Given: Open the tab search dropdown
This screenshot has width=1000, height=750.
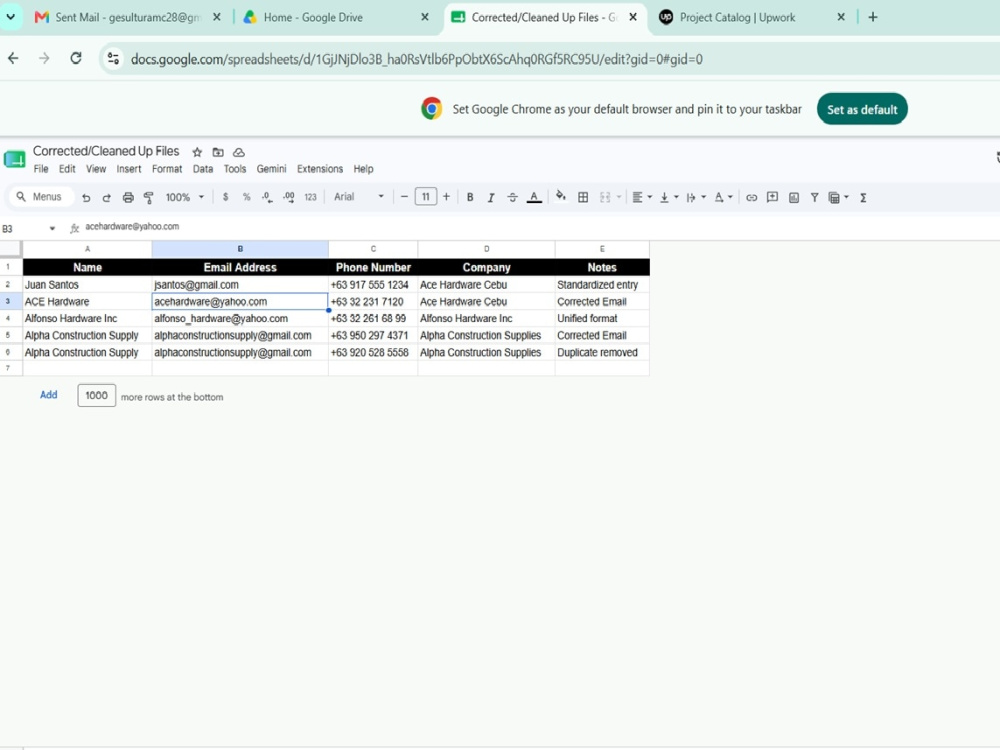Looking at the screenshot, I should click(11, 17).
